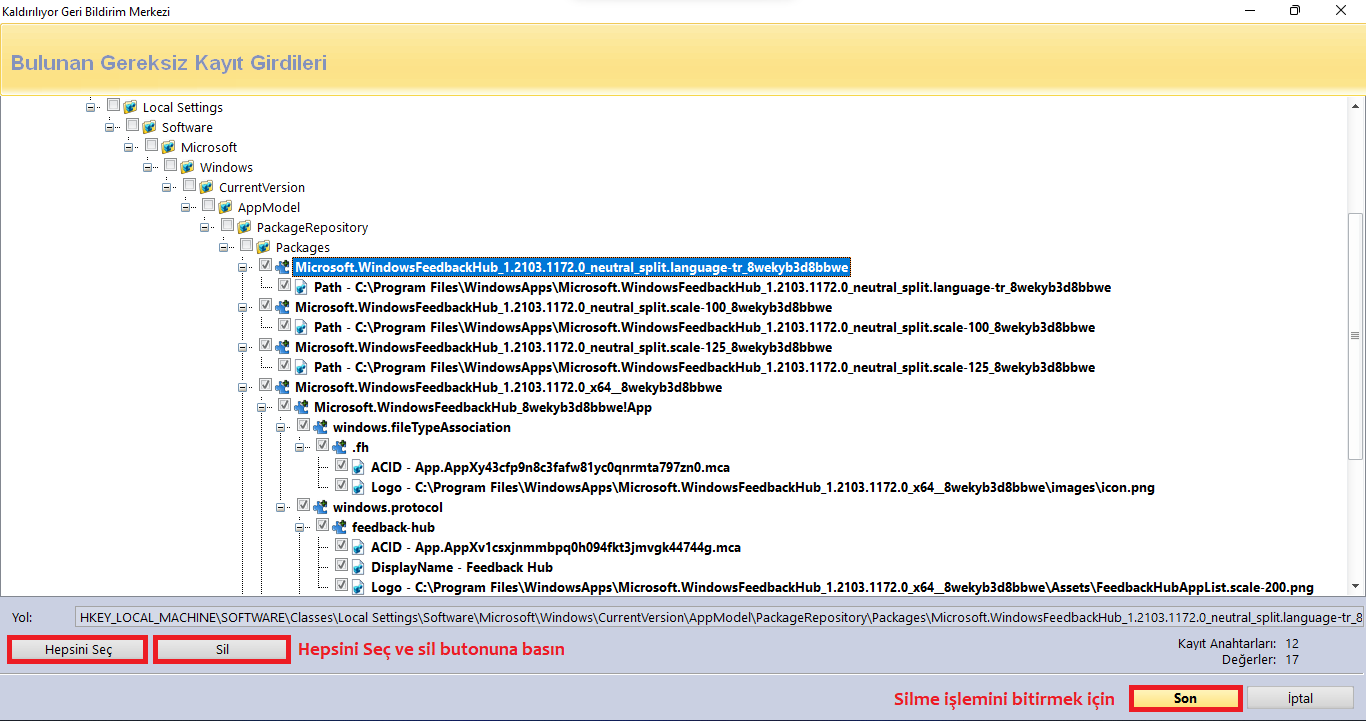Click the value icon of the scale-125 Path row
Image resolution: width=1366 pixels, height=721 pixels.
click(302, 367)
